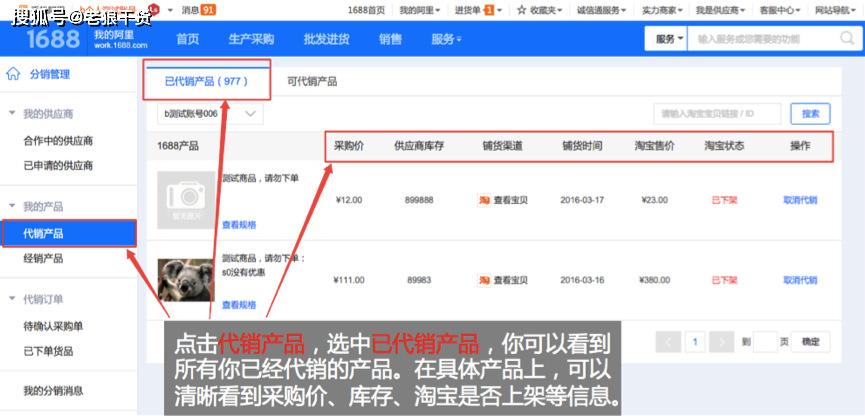Viewport: 865px width, 416px height.
Task: Click the 已下架 status in ¥380.00 row
Action: pos(724,280)
